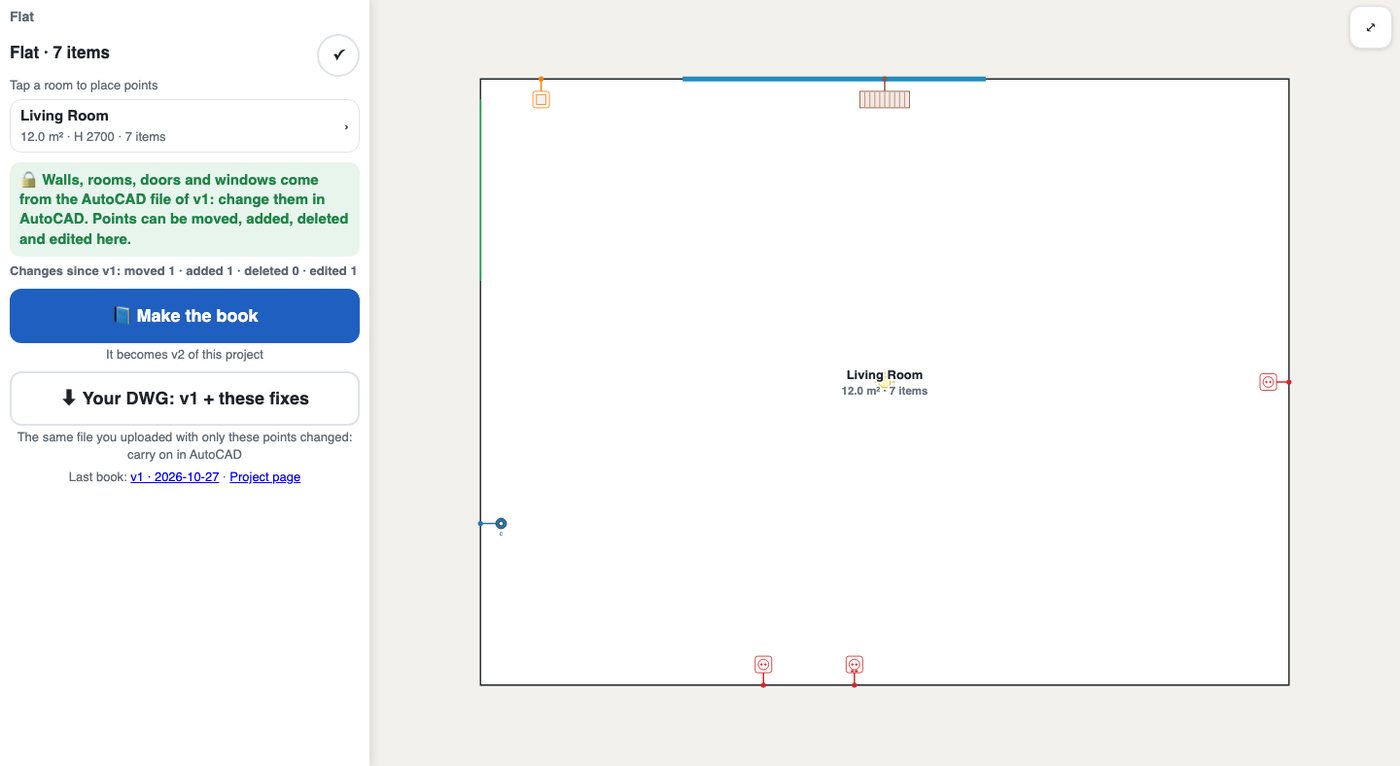Click the Flat · 7 items heading
Viewport: 1400px width, 766px height.
(x=60, y=52)
